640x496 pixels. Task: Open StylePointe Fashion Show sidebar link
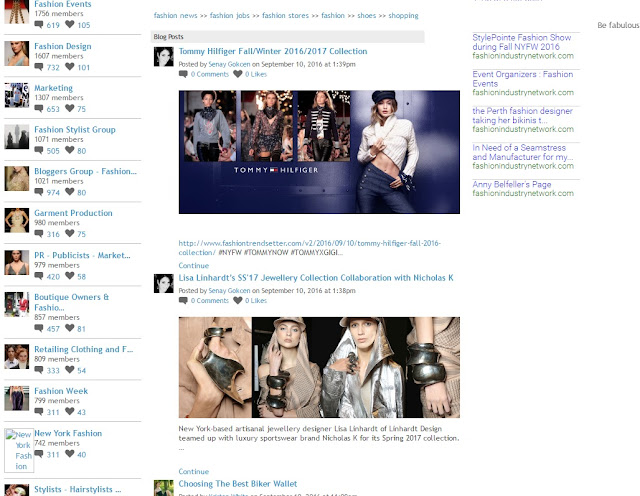(522, 42)
